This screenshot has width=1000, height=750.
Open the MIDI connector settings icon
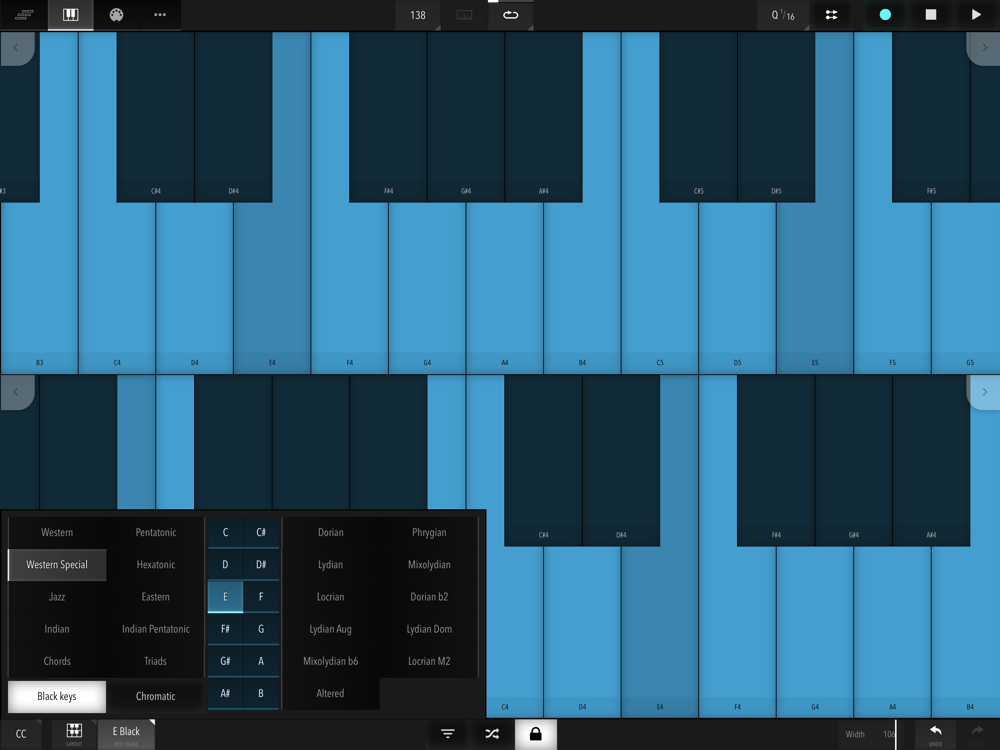[x=116, y=15]
